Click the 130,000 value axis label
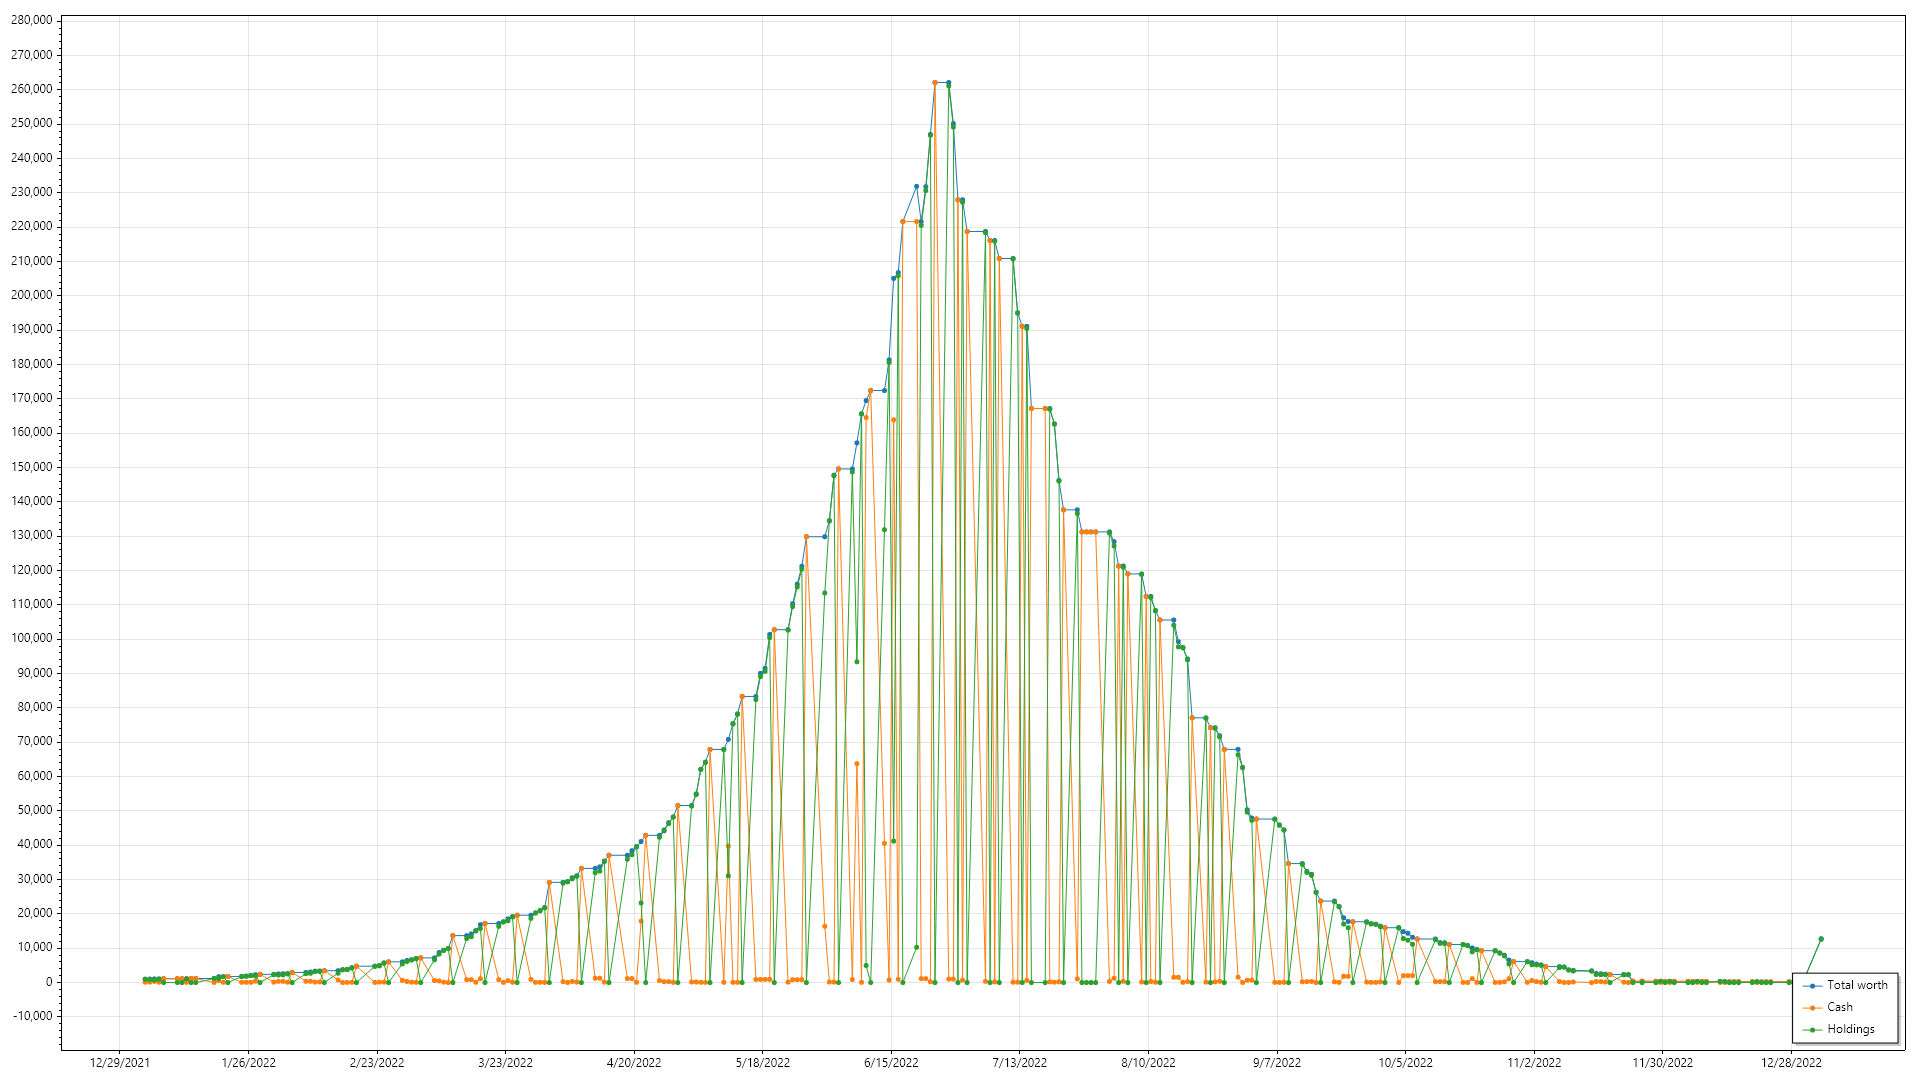The image size is (1920, 1080). coord(32,535)
